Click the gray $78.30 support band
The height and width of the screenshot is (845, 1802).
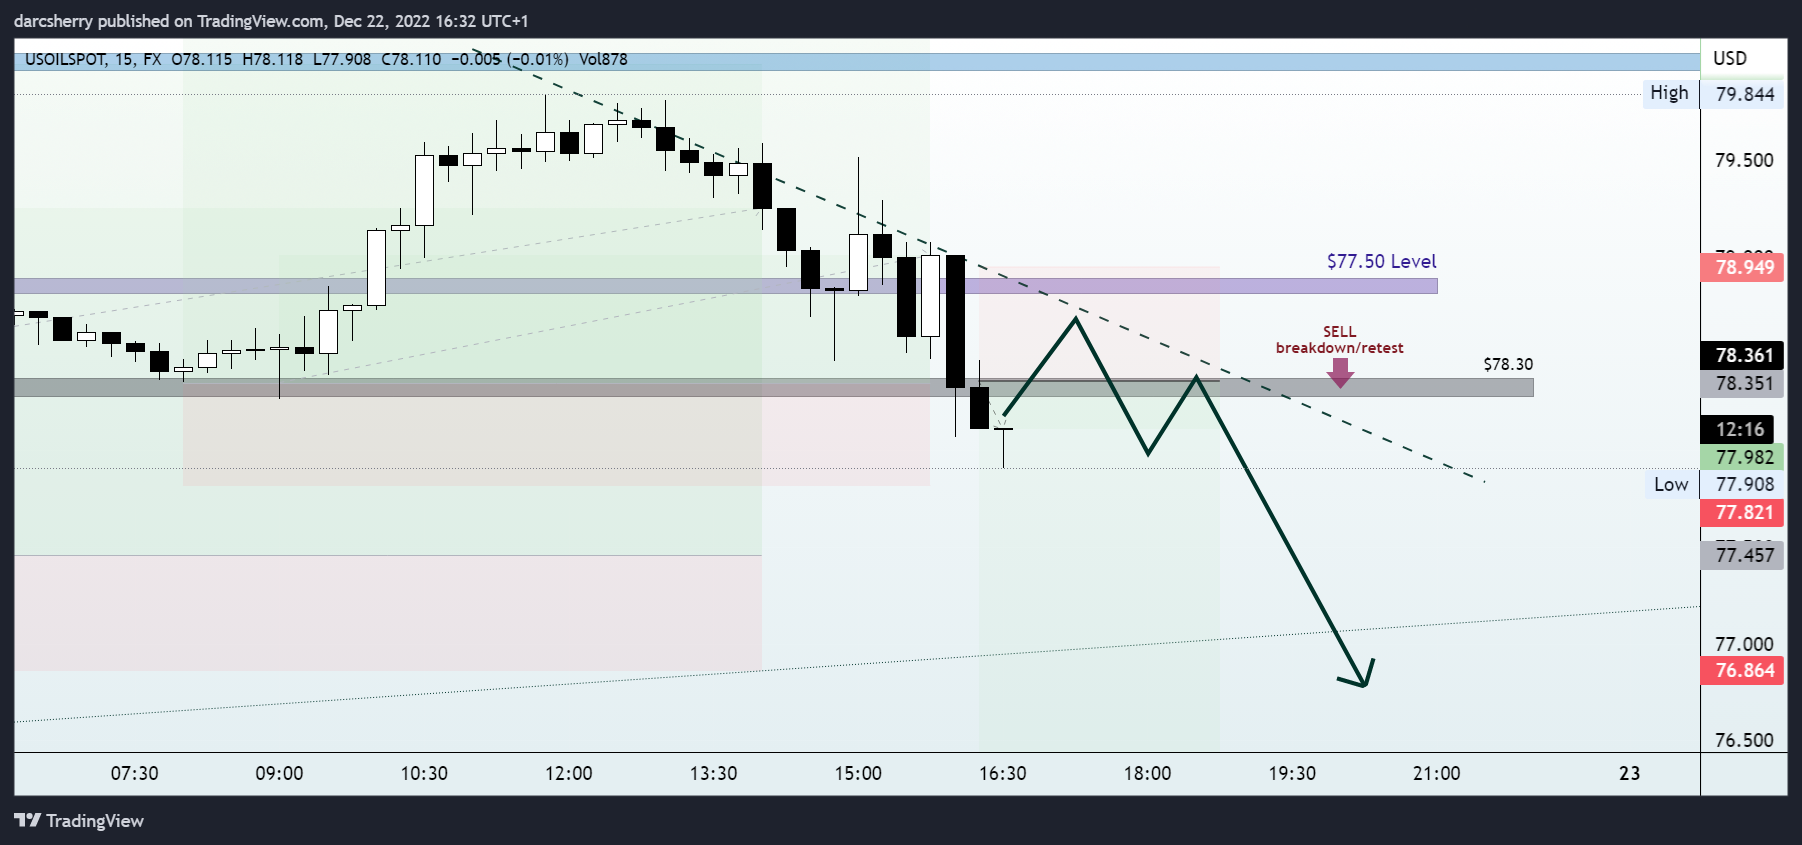[x=773, y=388]
